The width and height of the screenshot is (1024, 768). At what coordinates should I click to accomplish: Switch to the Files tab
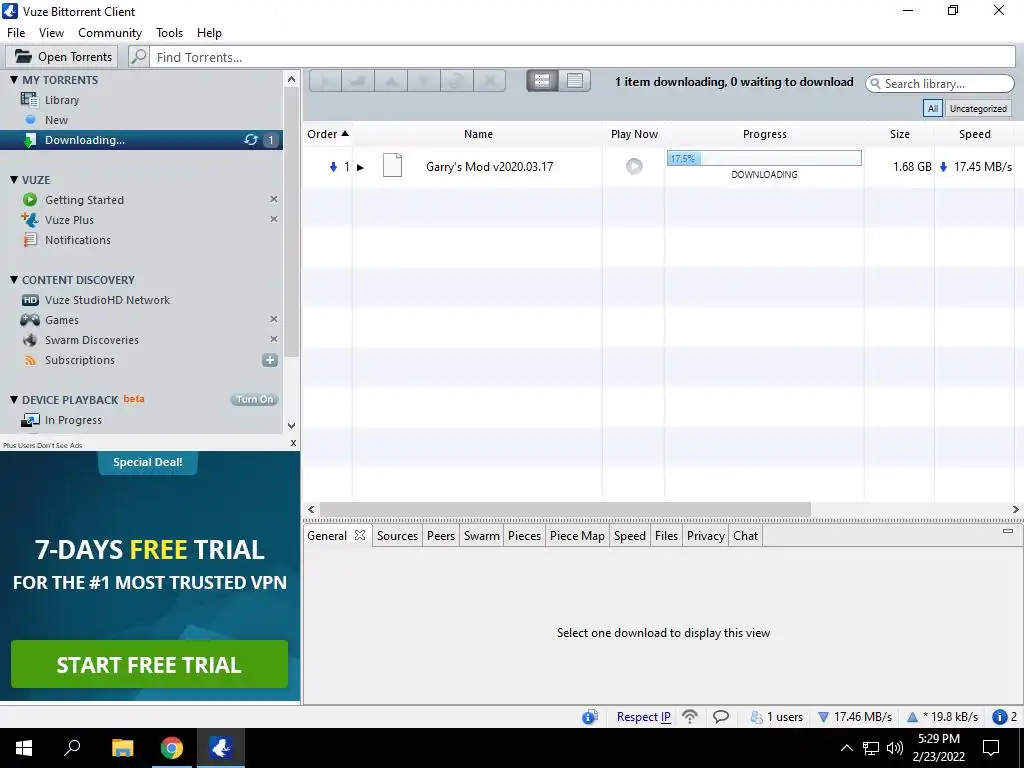click(x=666, y=536)
